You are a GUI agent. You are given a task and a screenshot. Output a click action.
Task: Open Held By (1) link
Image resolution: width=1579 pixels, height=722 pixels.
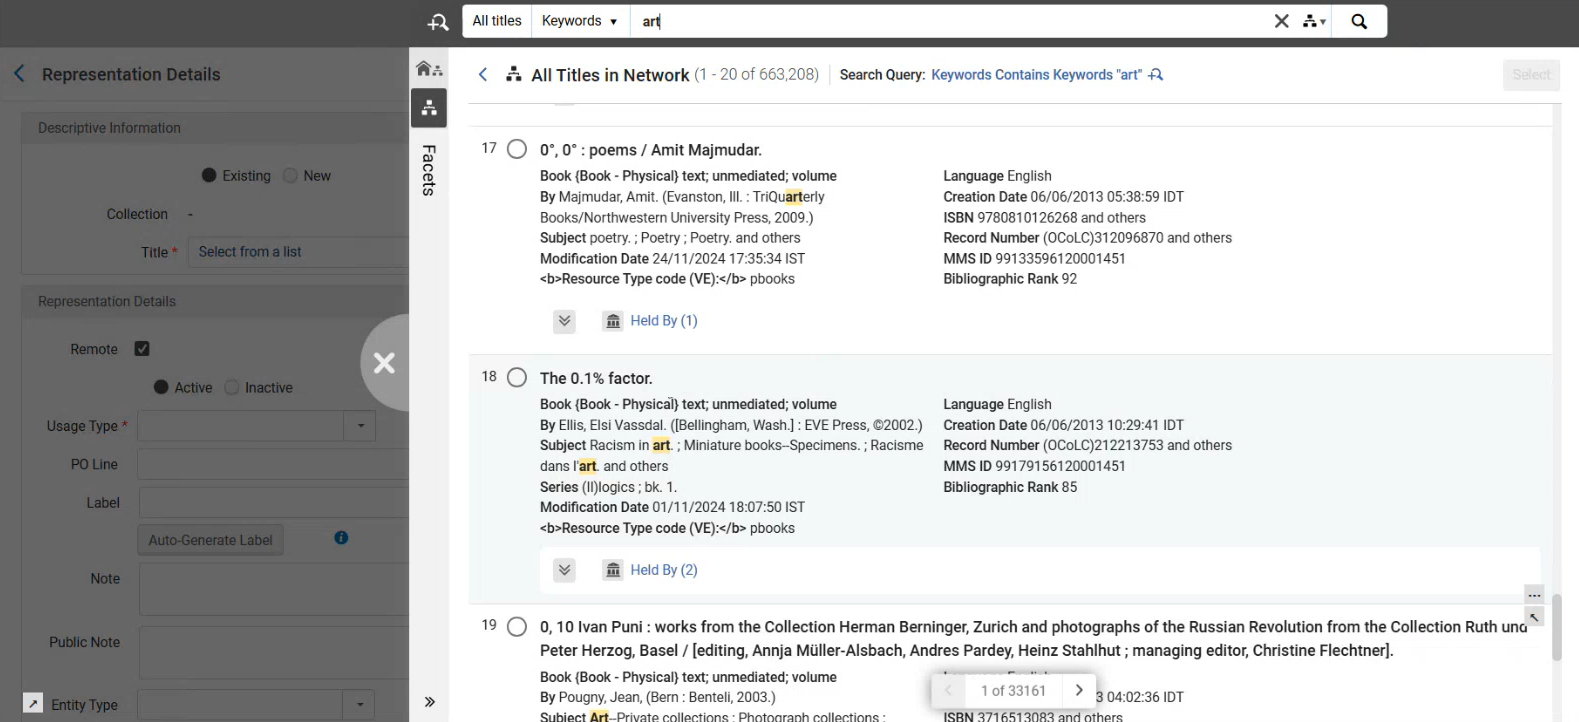pyautogui.click(x=664, y=321)
